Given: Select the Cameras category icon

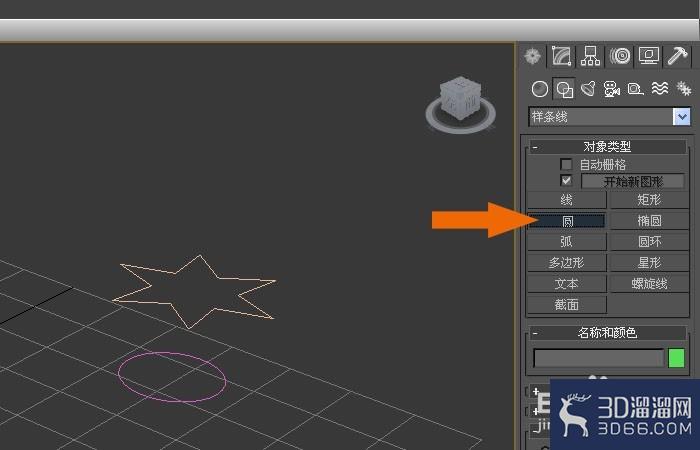Looking at the screenshot, I should click(x=612, y=89).
